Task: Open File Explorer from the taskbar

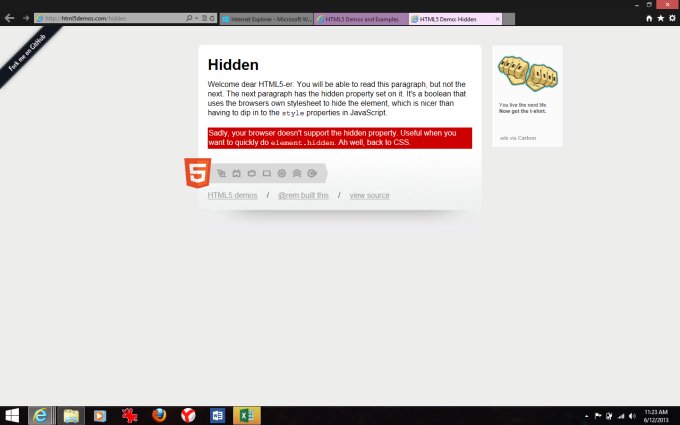Action: click(x=71, y=415)
